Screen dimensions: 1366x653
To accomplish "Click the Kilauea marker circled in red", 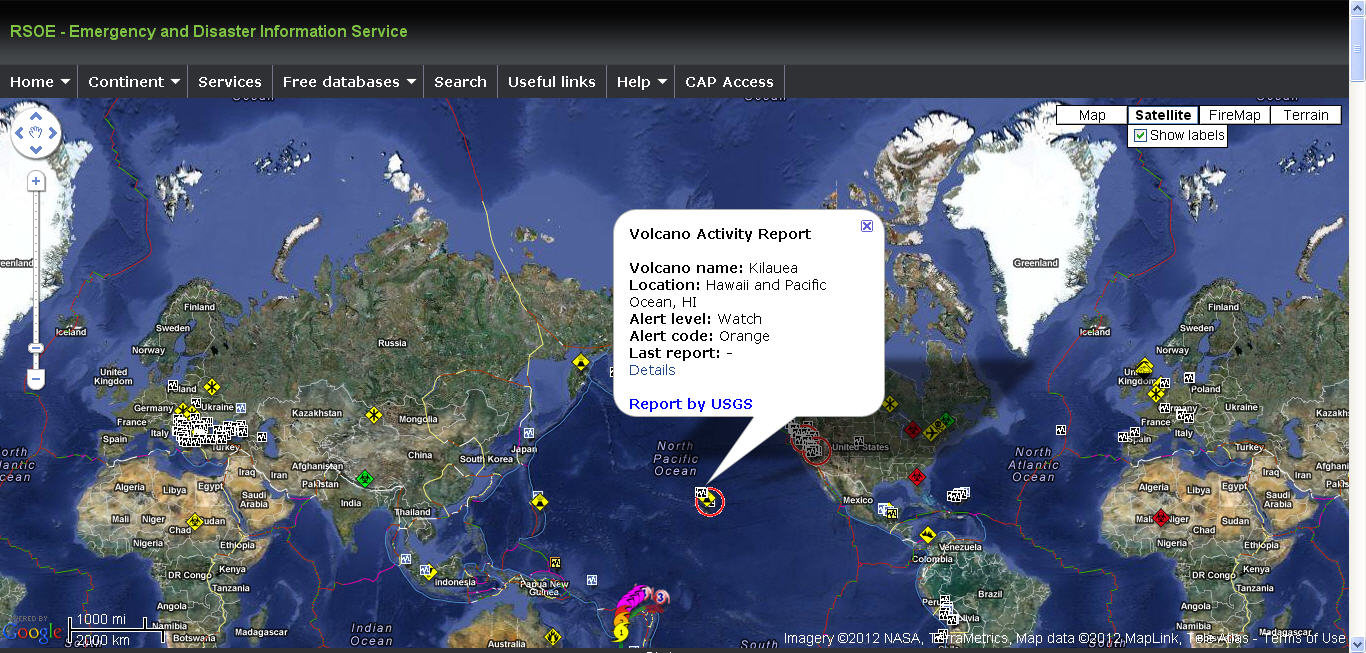I will pos(708,500).
